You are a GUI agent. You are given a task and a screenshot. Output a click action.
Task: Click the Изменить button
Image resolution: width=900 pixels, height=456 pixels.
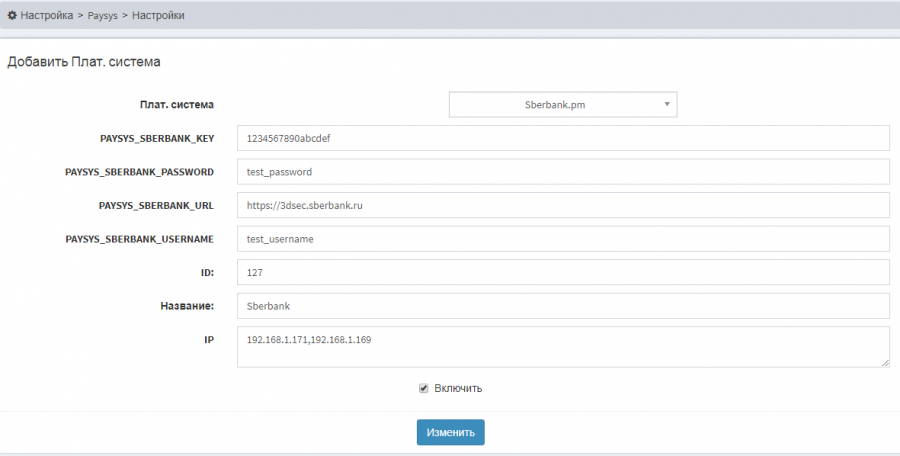[x=451, y=432]
